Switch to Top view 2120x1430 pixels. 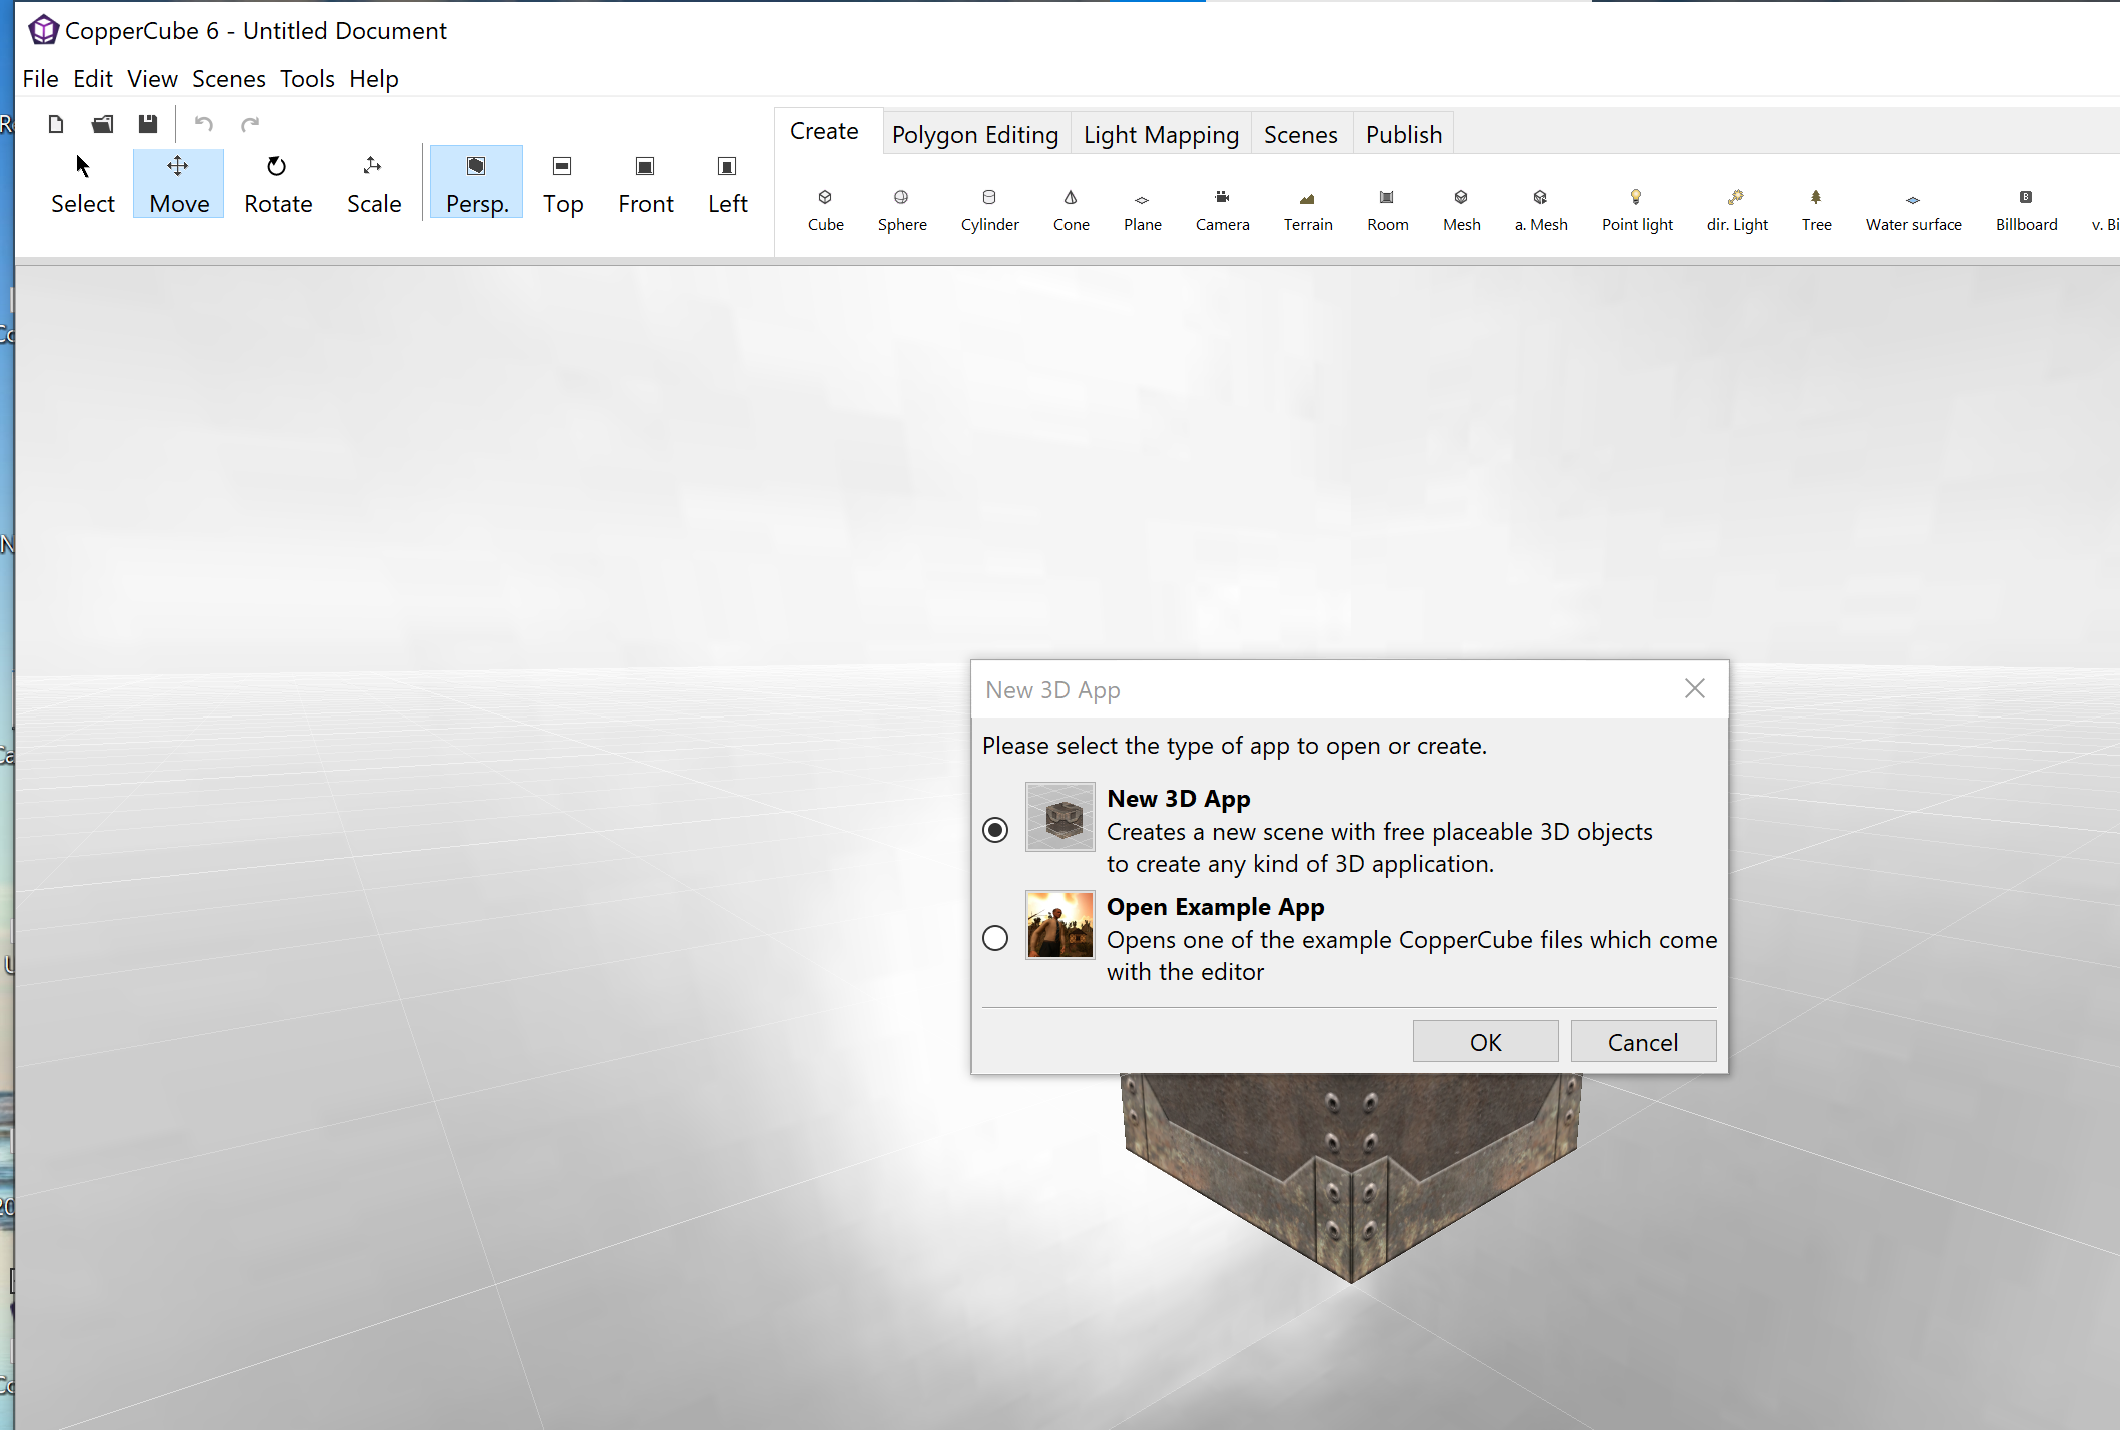(x=563, y=184)
